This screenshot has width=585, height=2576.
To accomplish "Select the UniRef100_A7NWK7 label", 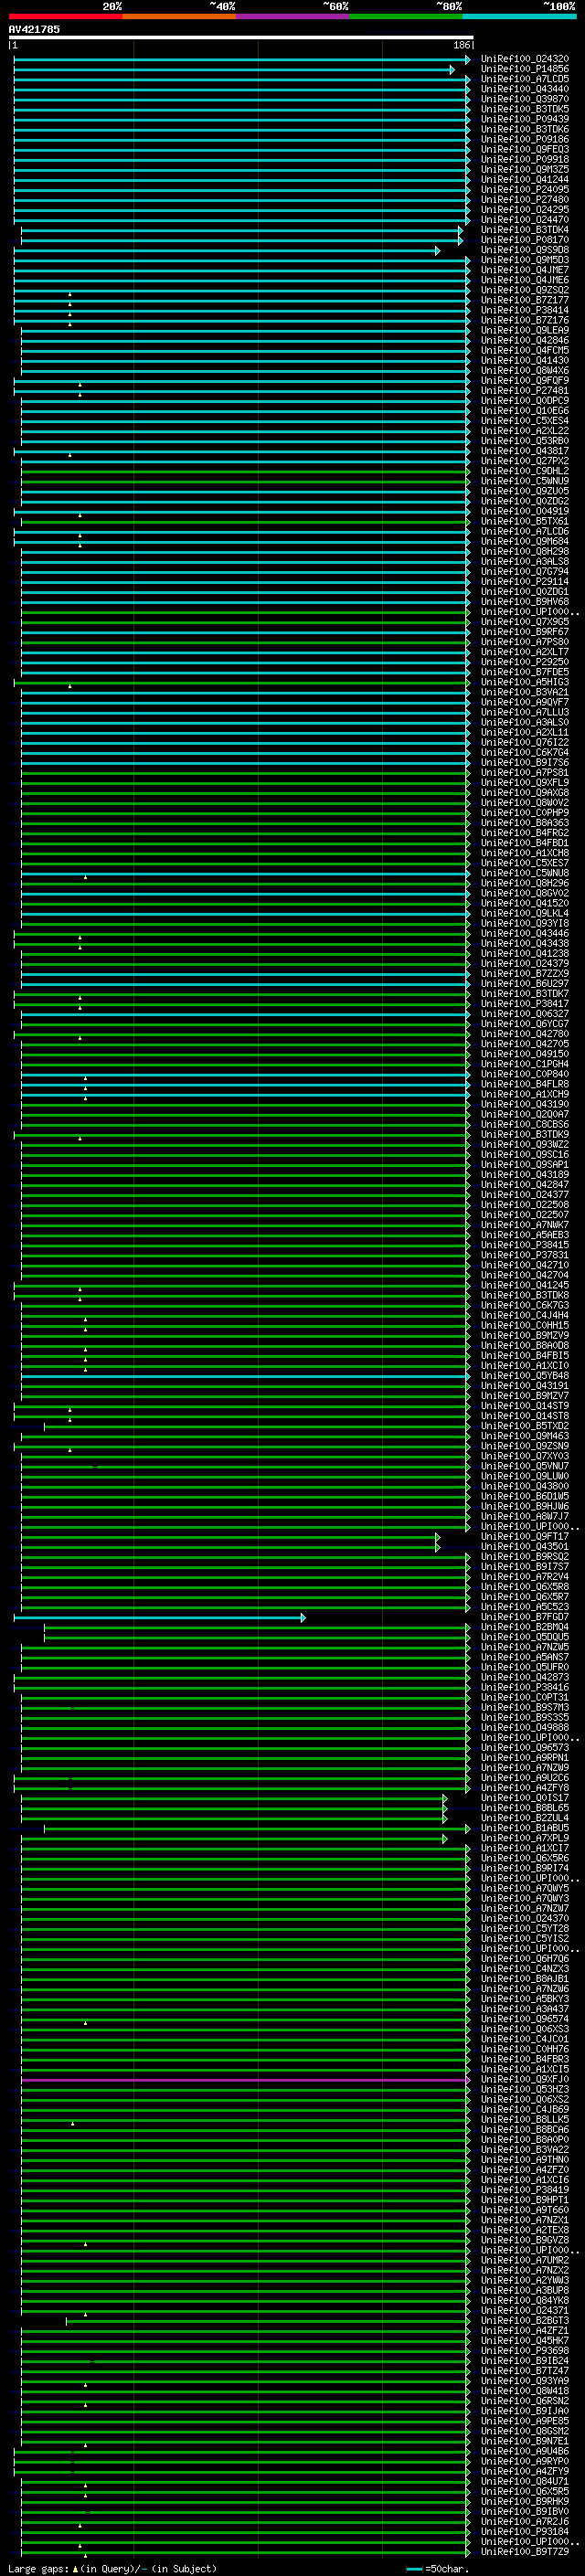I will pos(525,1225).
